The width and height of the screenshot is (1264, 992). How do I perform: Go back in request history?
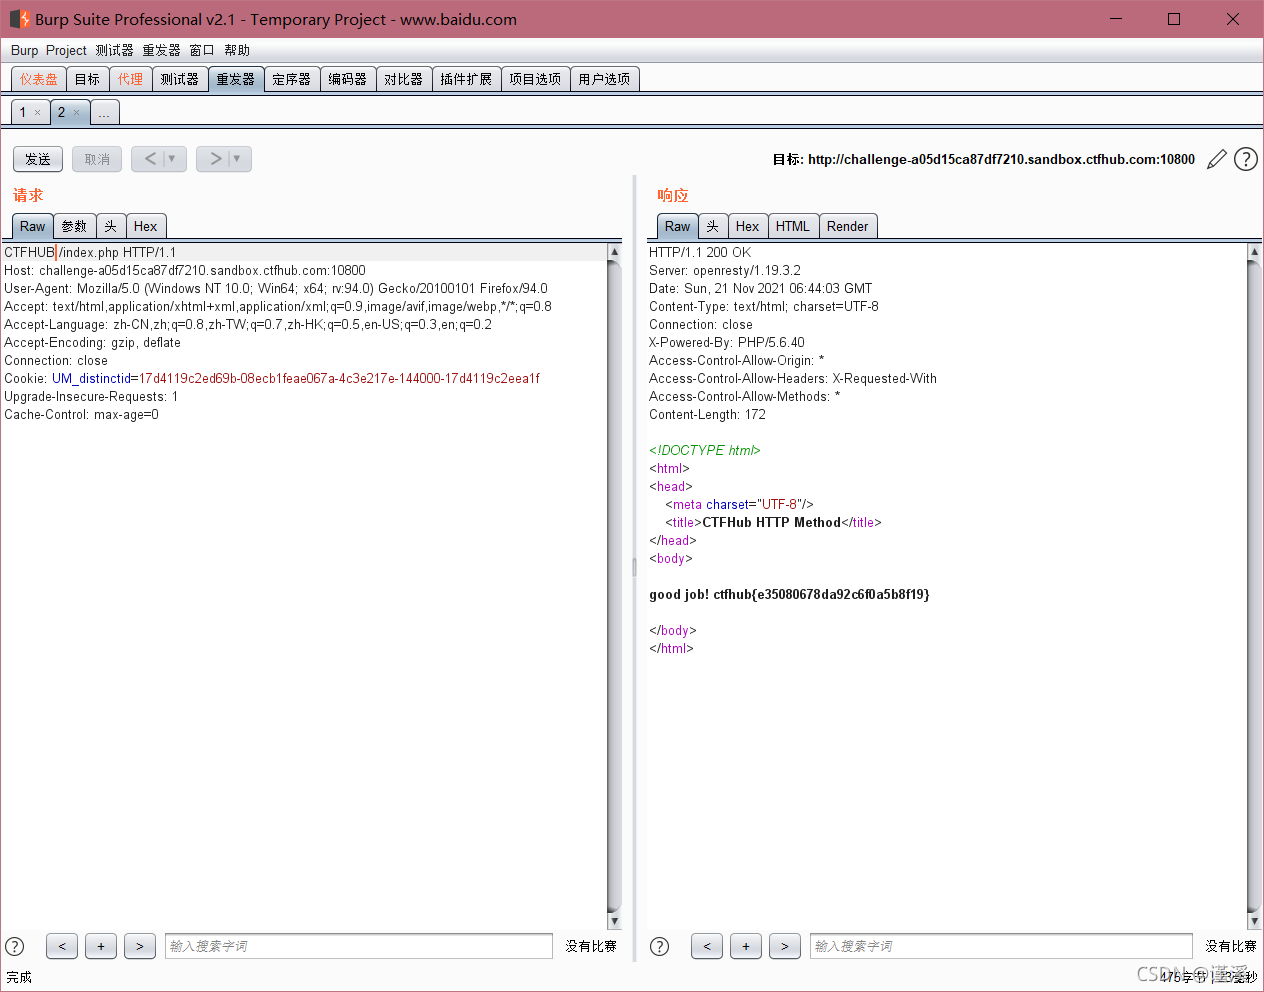[x=150, y=159]
